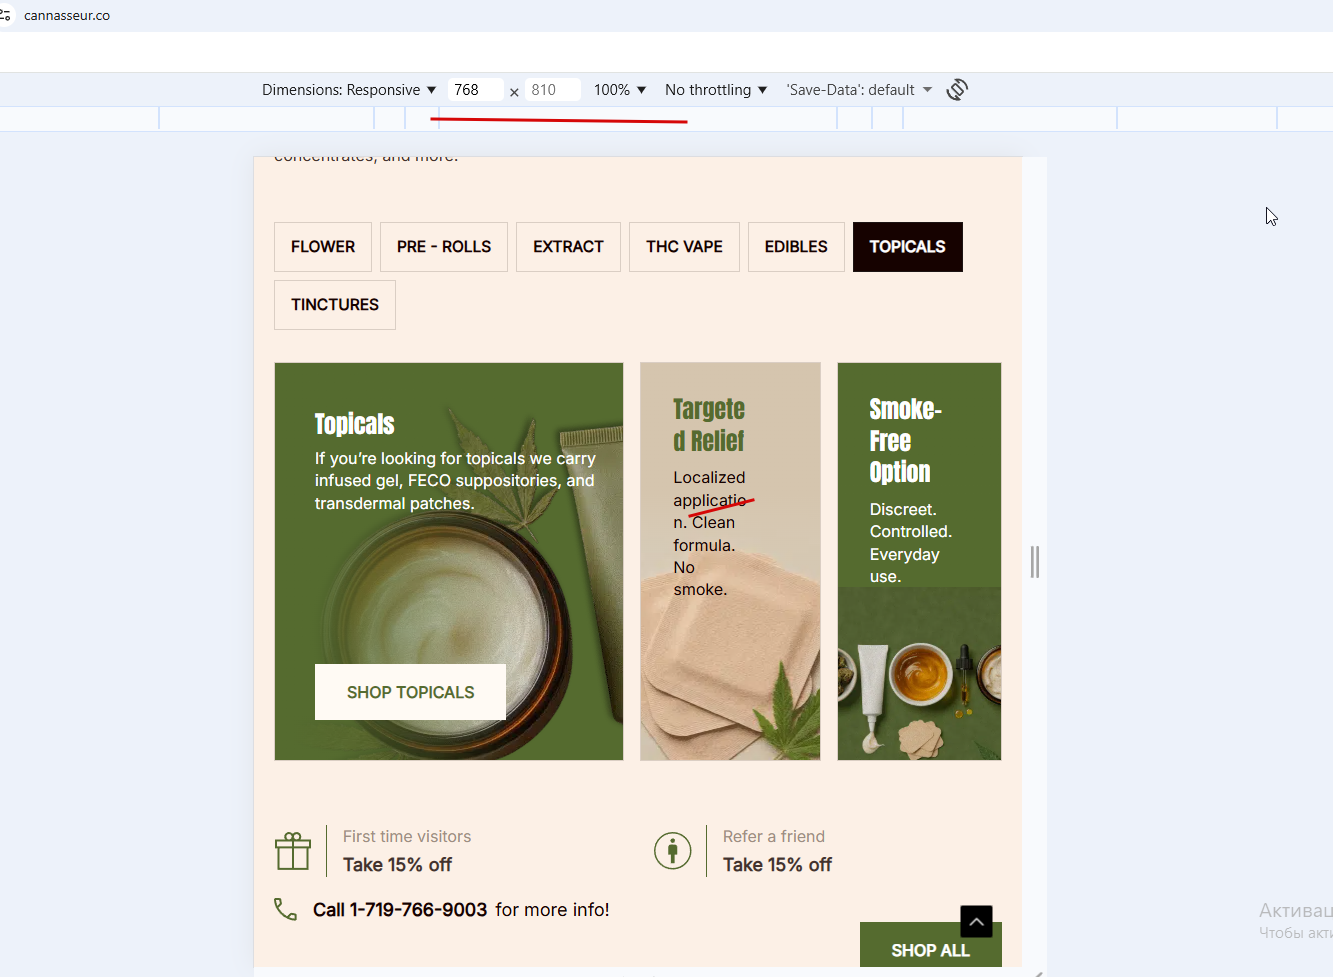Click the phone number 1-719-766-9003
The image size is (1333, 977).
pos(418,910)
